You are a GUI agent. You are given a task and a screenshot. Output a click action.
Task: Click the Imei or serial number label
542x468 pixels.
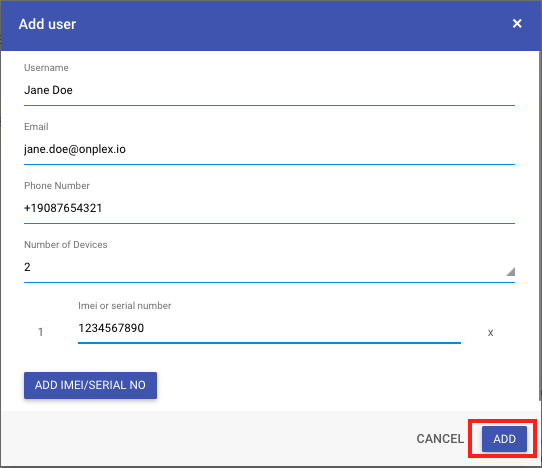[x=125, y=306]
